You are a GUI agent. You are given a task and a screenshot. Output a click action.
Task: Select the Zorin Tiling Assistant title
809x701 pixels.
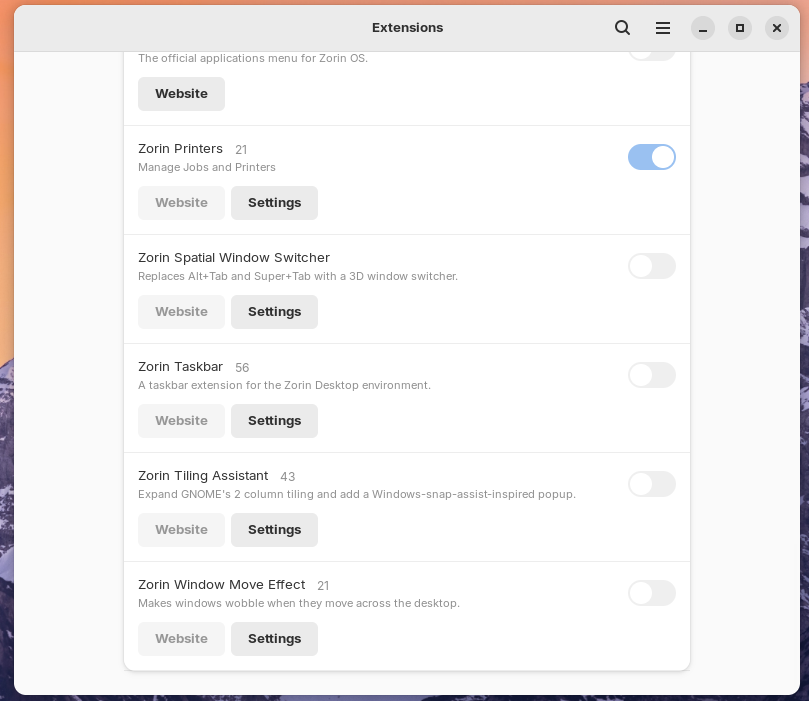(203, 476)
